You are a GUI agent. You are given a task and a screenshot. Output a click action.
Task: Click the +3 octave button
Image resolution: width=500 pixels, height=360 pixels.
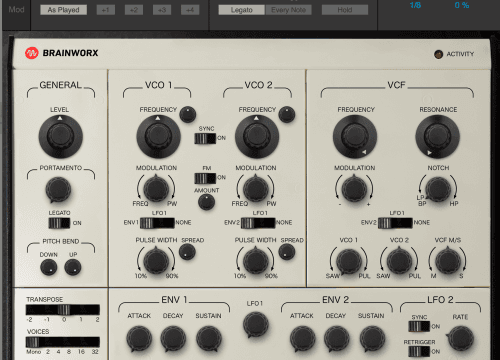(x=162, y=10)
